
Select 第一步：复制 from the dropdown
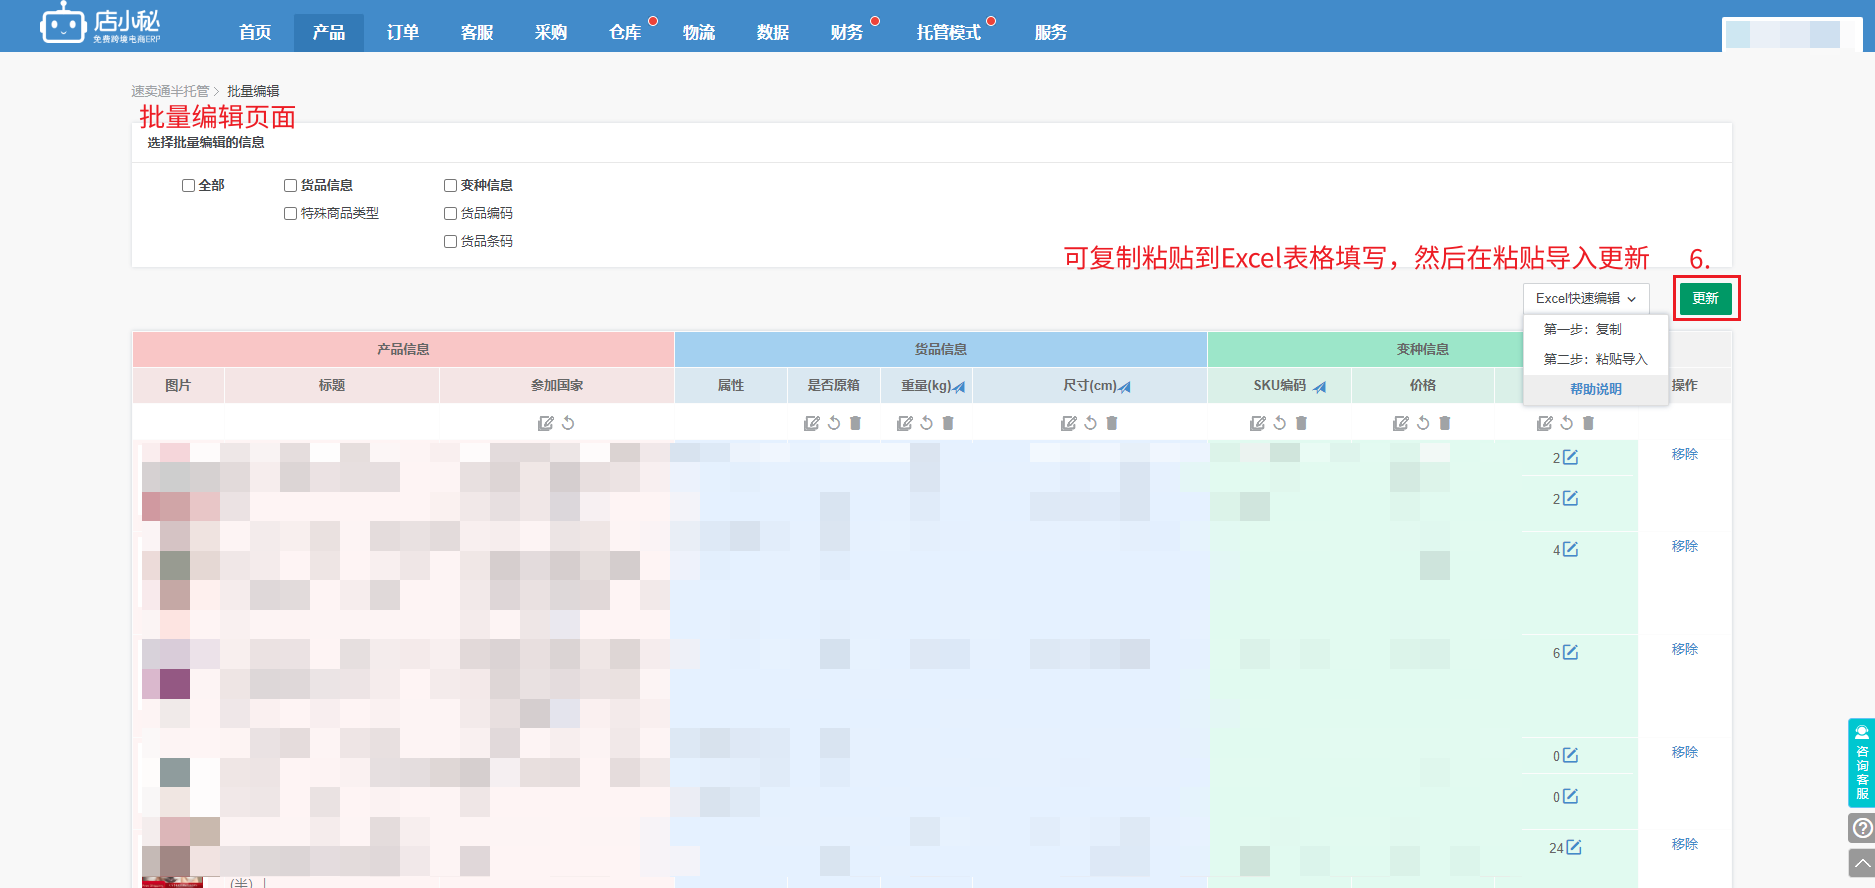(1582, 329)
